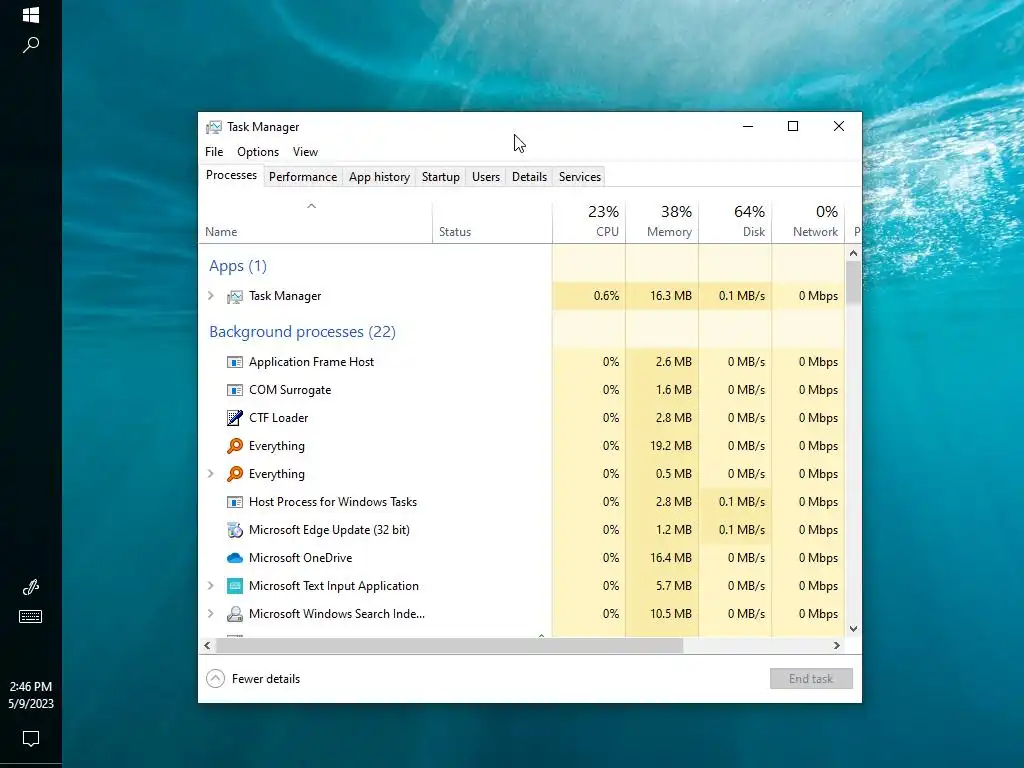Click the horizontal scroll right arrow

tap(837, 645)
